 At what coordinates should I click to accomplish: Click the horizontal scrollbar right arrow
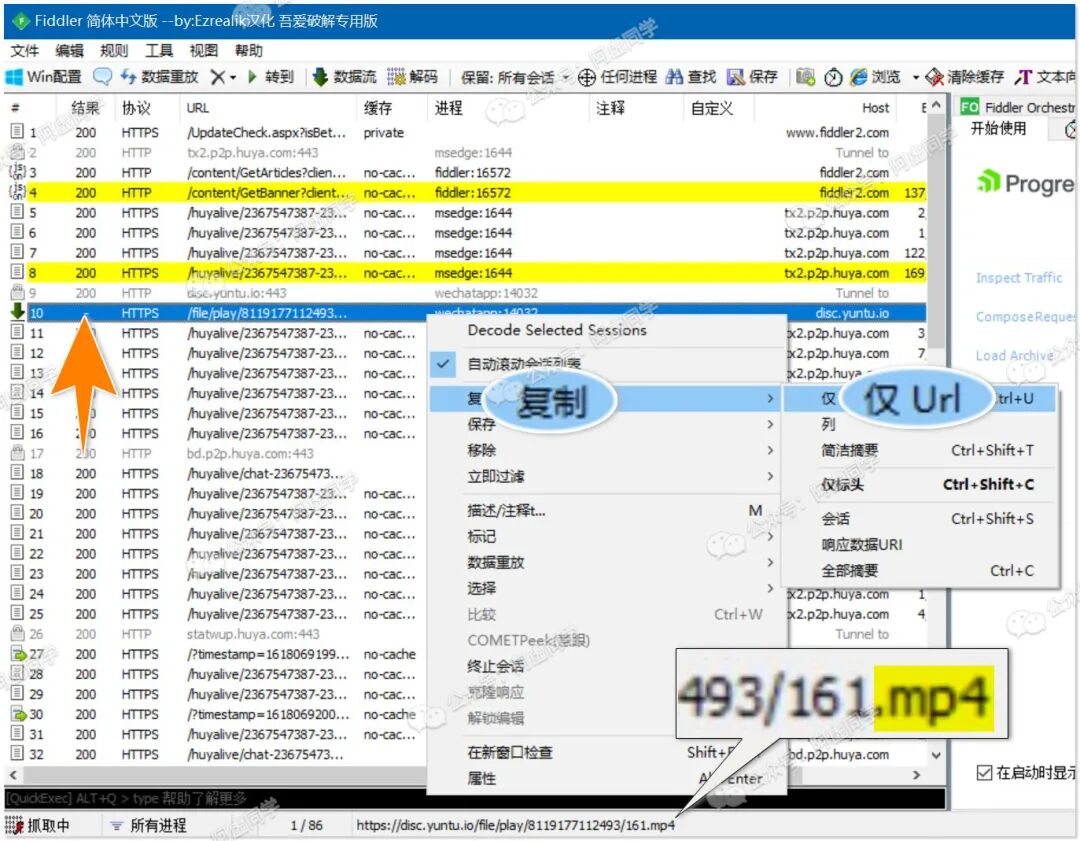(x=916, y=775)
